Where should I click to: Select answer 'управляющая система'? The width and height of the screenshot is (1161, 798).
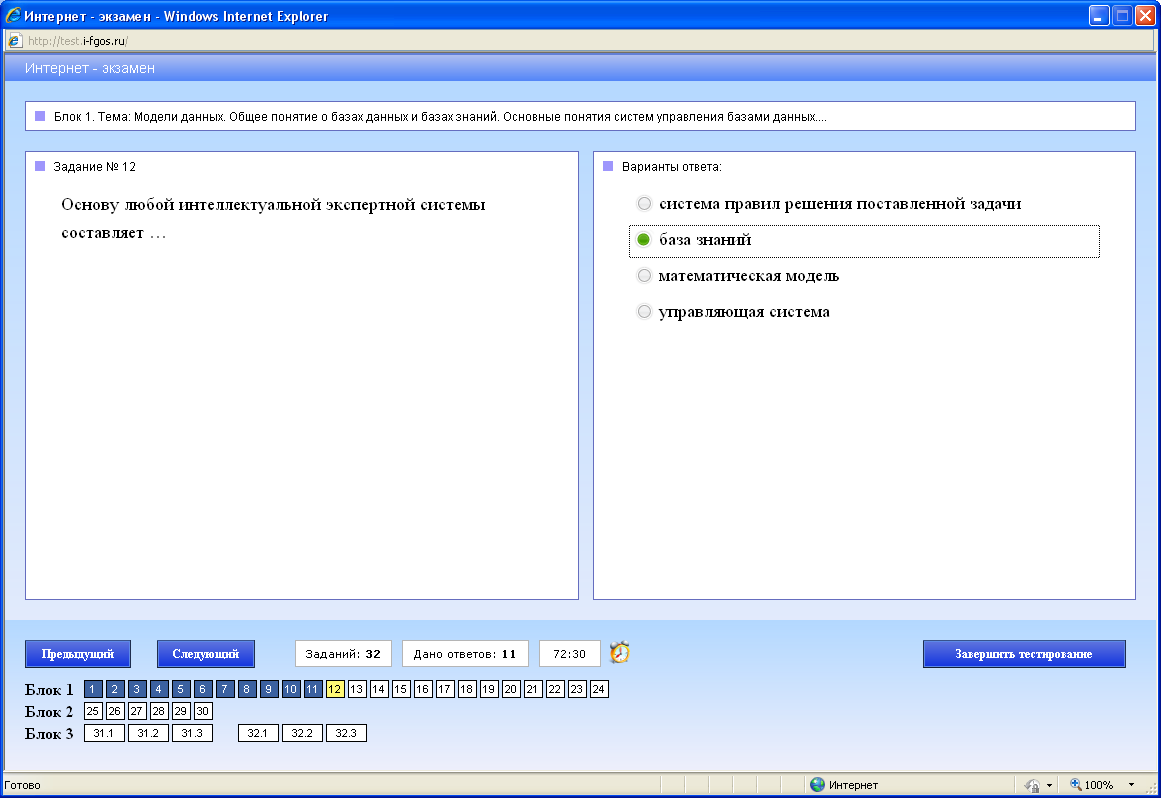tap(644, 312)
